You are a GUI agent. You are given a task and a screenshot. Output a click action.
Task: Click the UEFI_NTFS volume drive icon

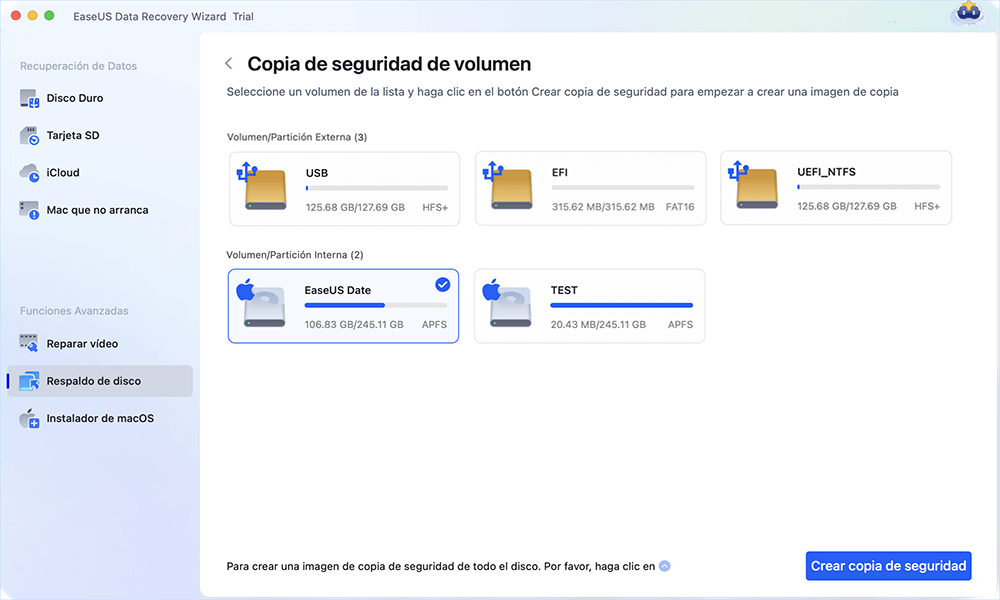point(753,186)
